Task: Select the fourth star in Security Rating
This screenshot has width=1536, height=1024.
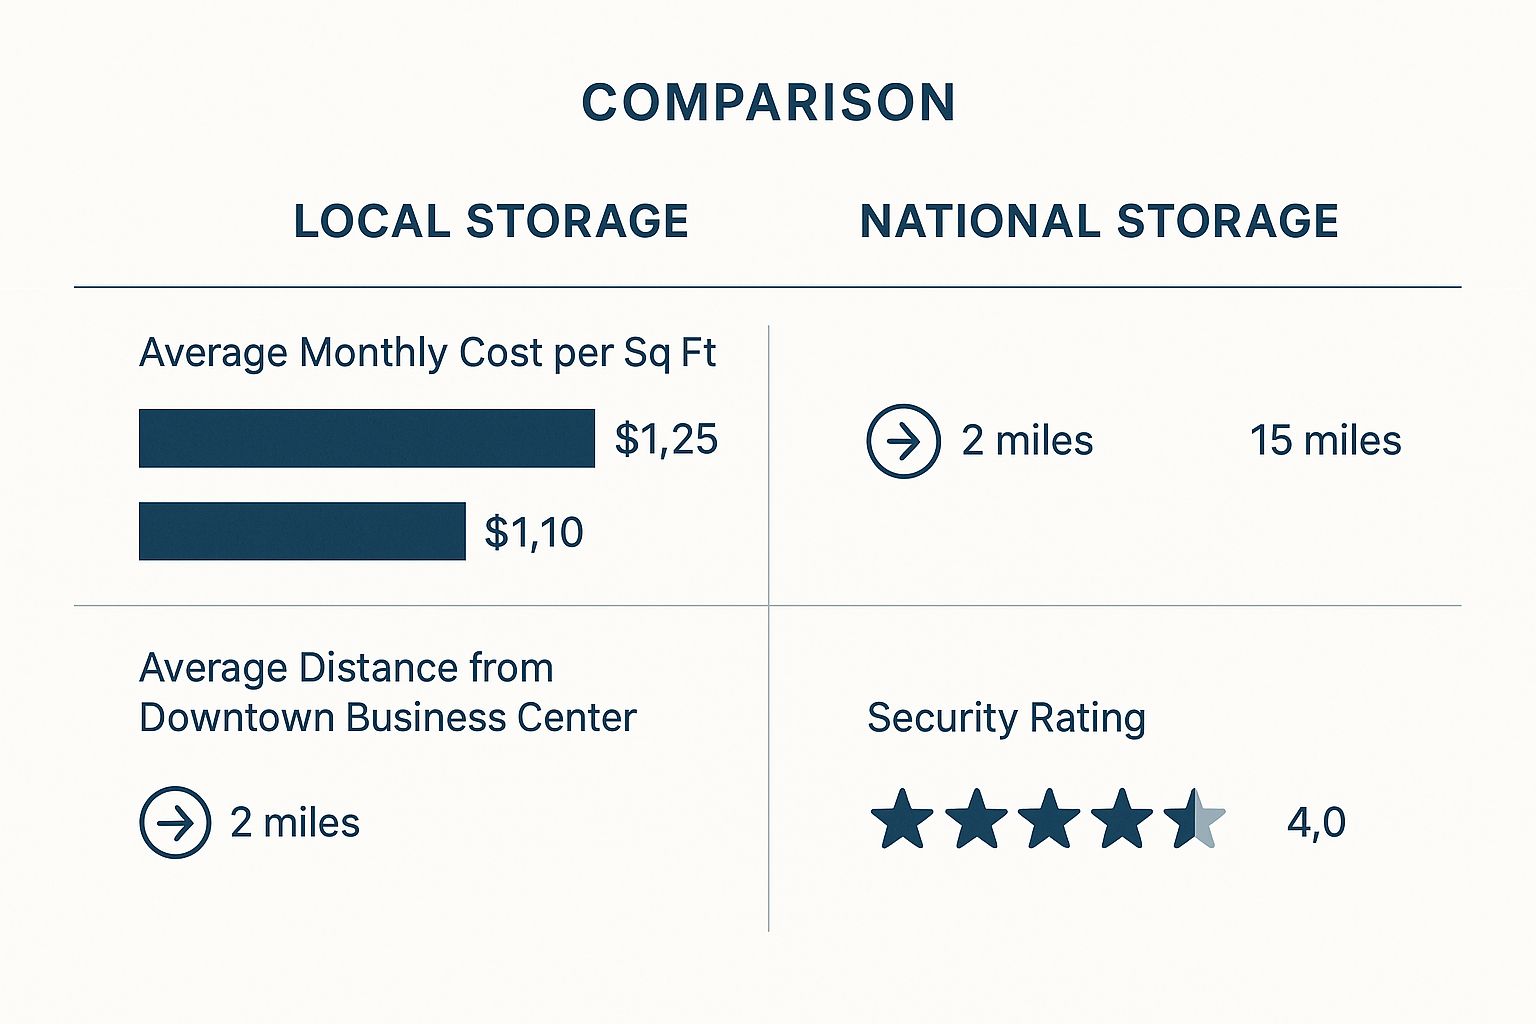Action: [x=1122, y=819]
